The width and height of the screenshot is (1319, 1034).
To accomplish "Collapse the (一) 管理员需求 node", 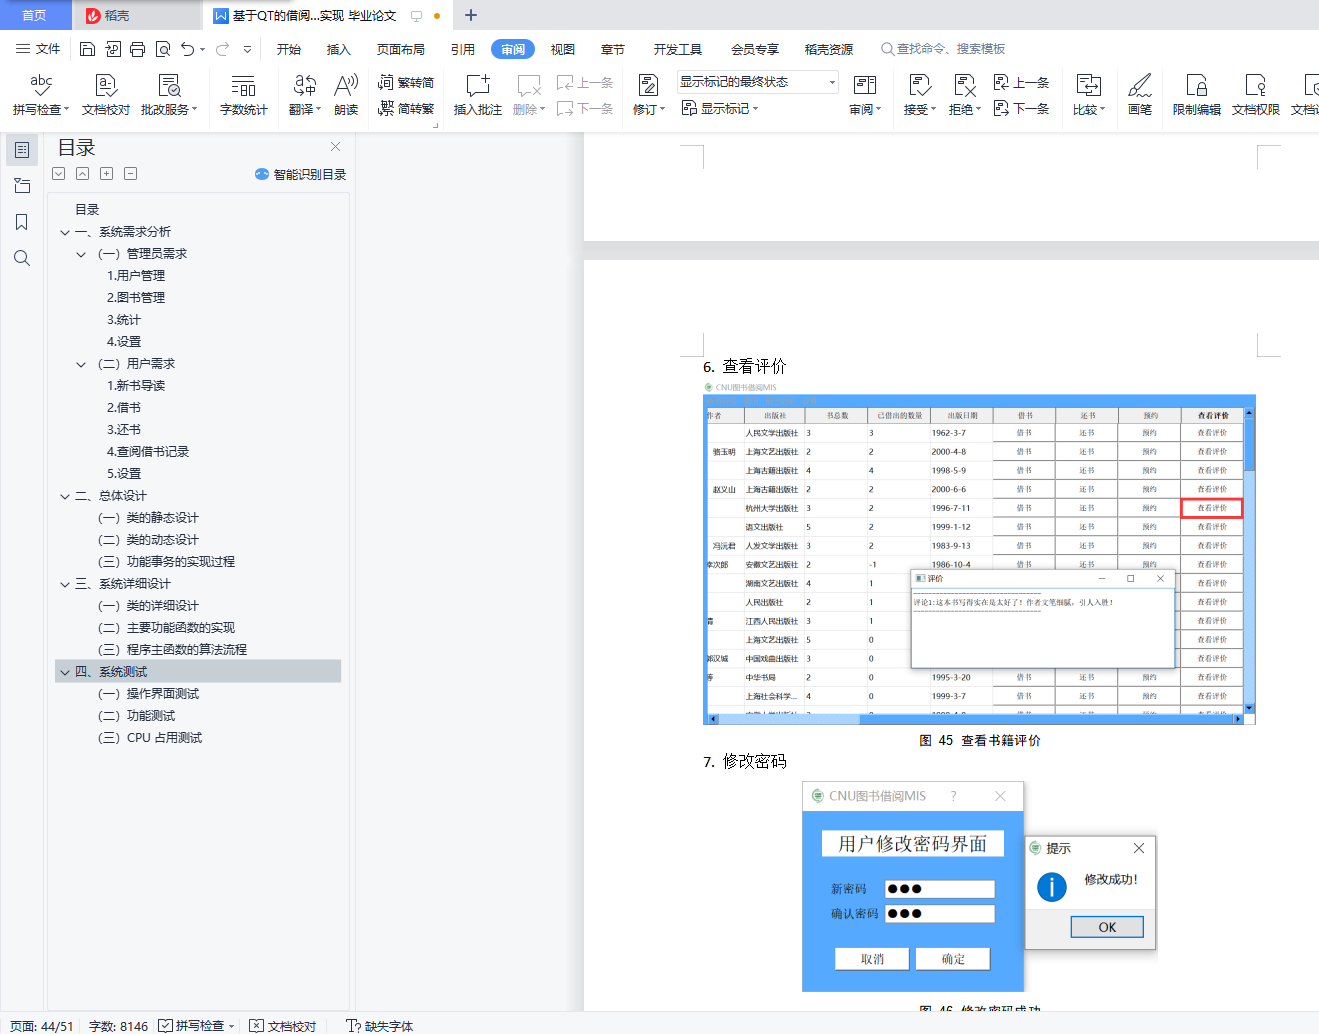I will point(81,254).
